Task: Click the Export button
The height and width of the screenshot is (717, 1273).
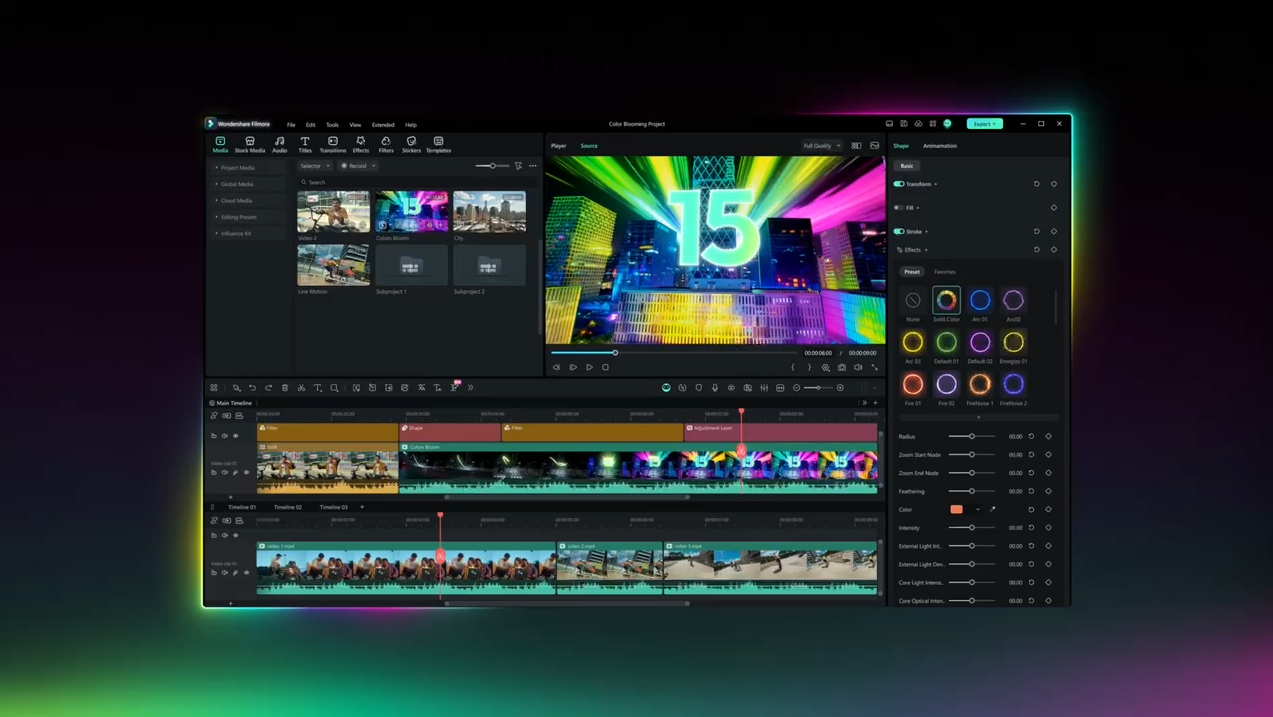Action: point(984,124)
